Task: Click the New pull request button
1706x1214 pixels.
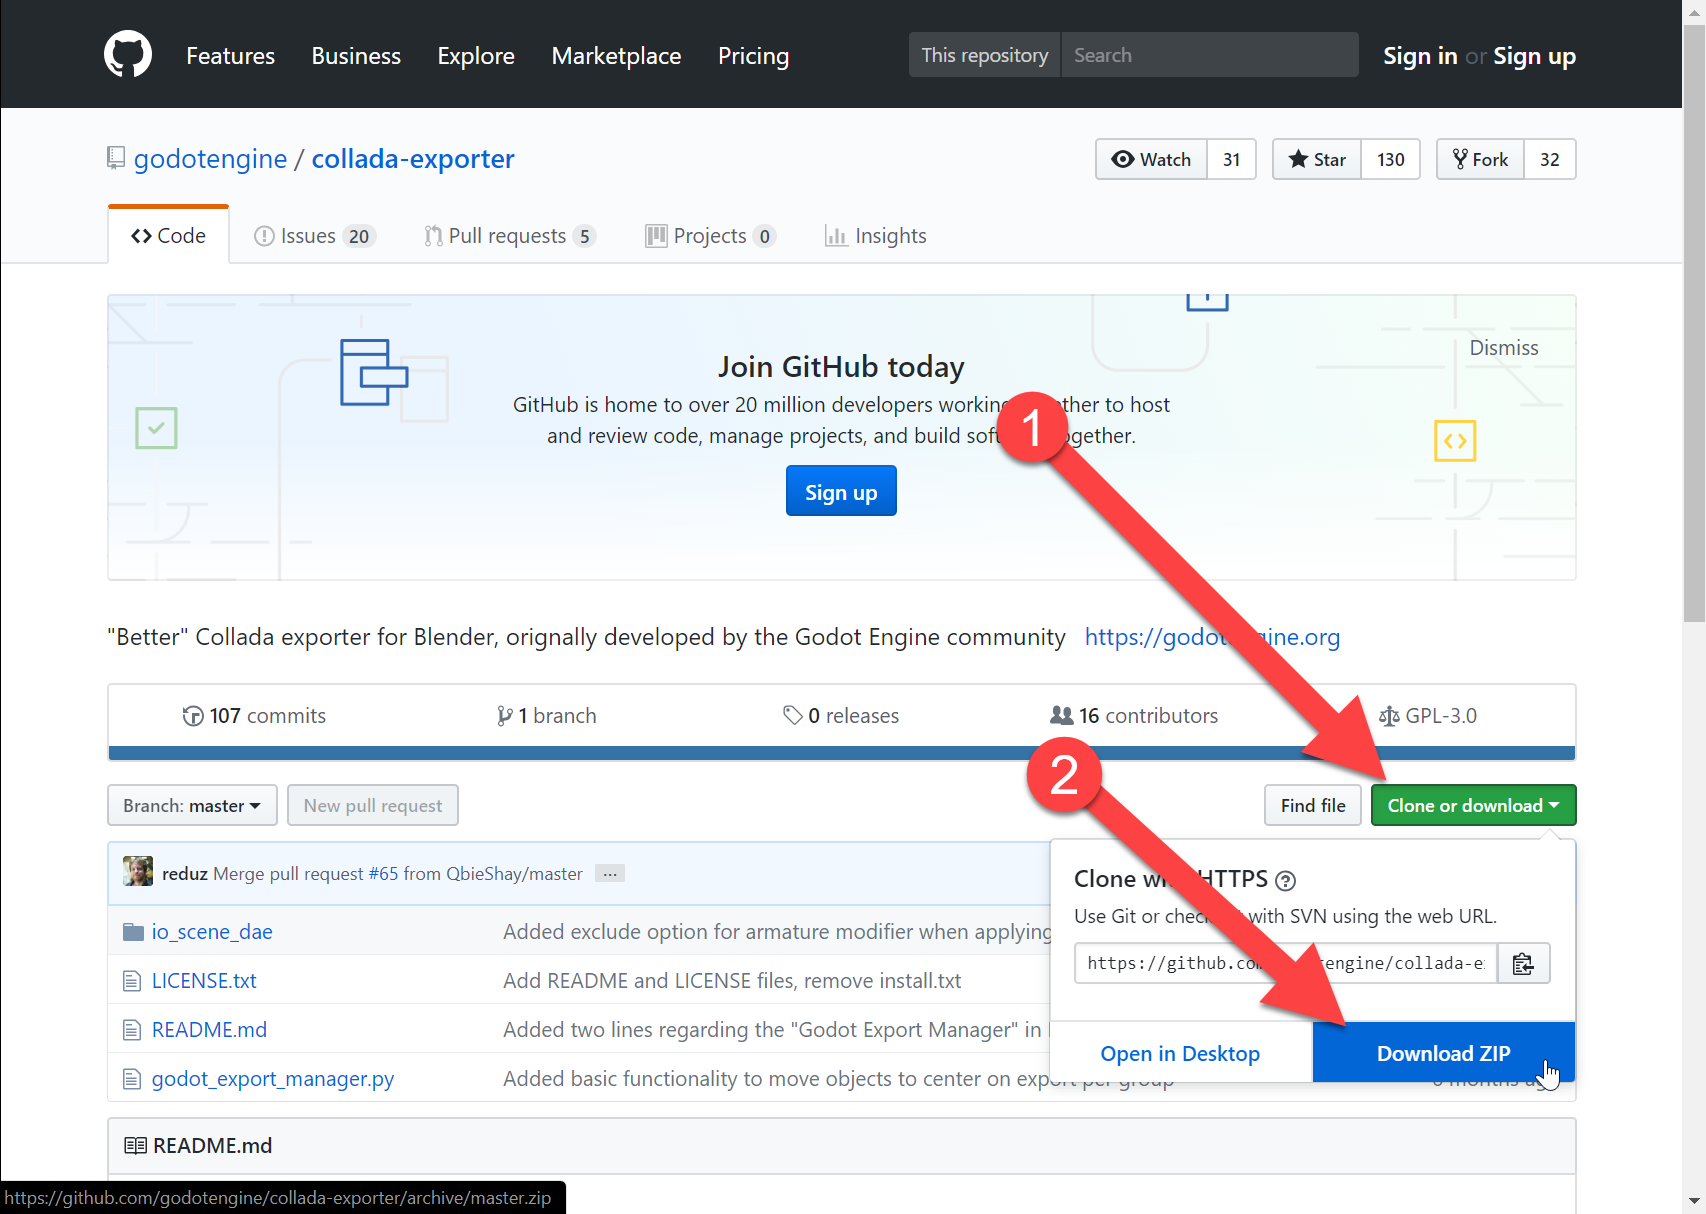Action: pyautogui.click(x=373, y=805)
